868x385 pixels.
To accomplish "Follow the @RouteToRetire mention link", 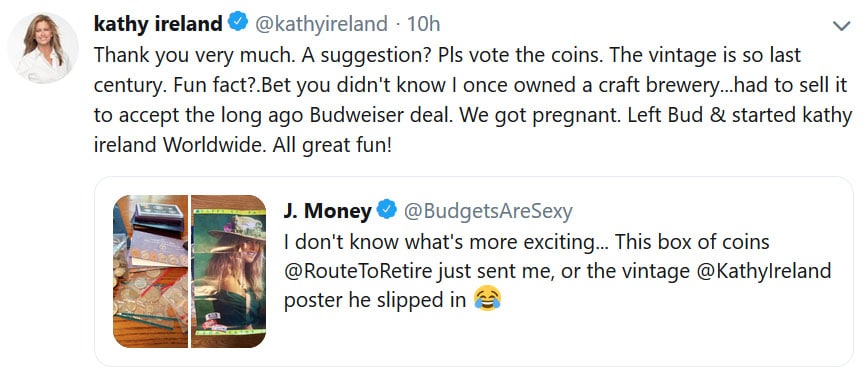I will coord(353,270).
